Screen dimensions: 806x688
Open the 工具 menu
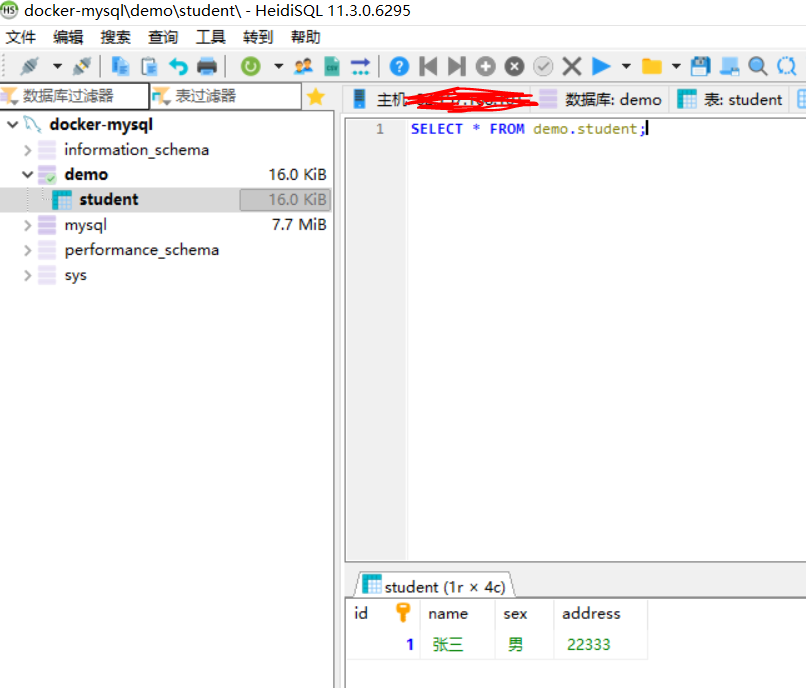[x=210, y=37]
